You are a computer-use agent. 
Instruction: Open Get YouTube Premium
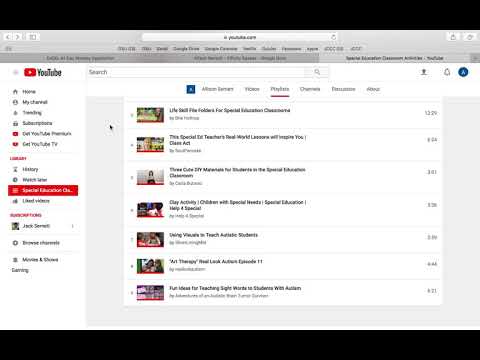pos(47,134)
